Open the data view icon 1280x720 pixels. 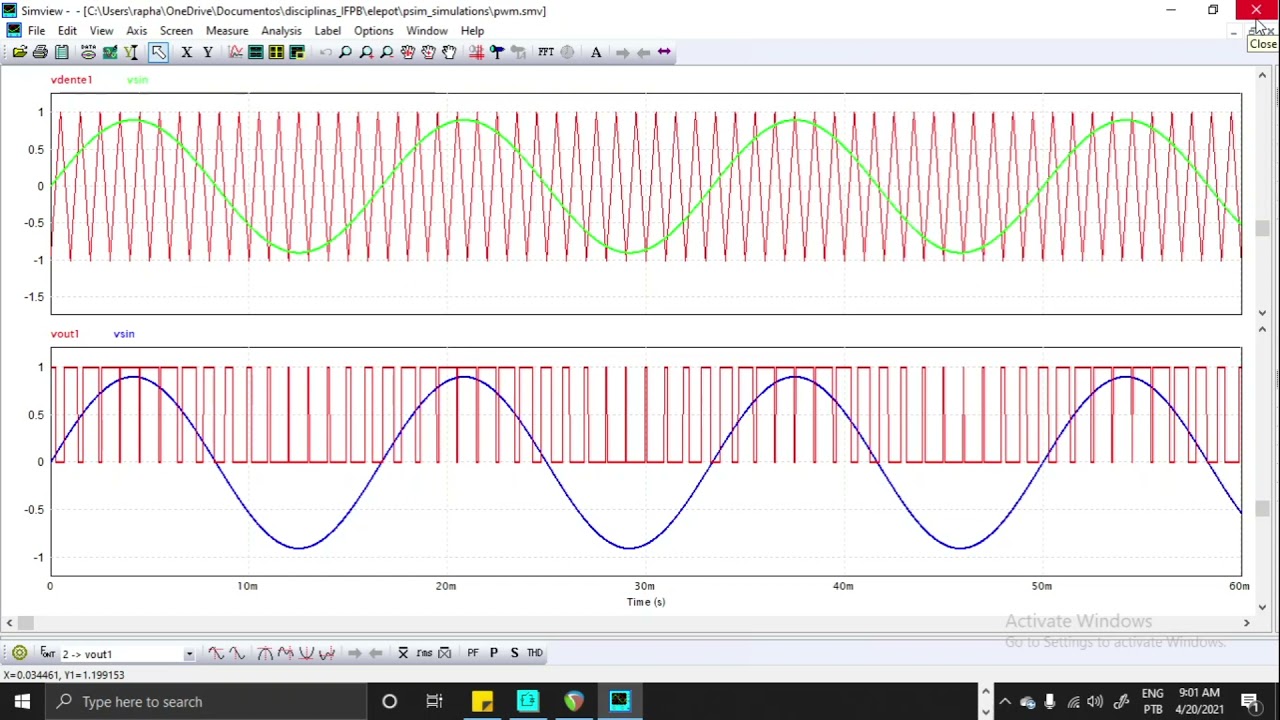pyautogui.click(x=88, y=52)
